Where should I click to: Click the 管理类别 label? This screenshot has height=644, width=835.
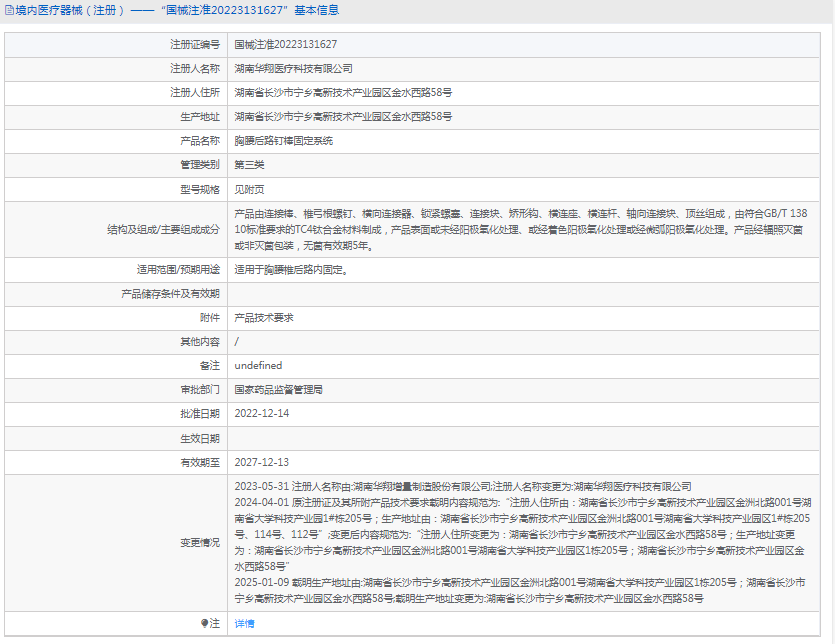pos(200,165)
